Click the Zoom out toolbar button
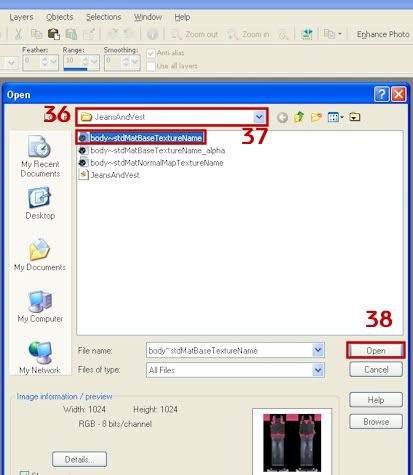This screenshot has height=475, width=413. 194,34
